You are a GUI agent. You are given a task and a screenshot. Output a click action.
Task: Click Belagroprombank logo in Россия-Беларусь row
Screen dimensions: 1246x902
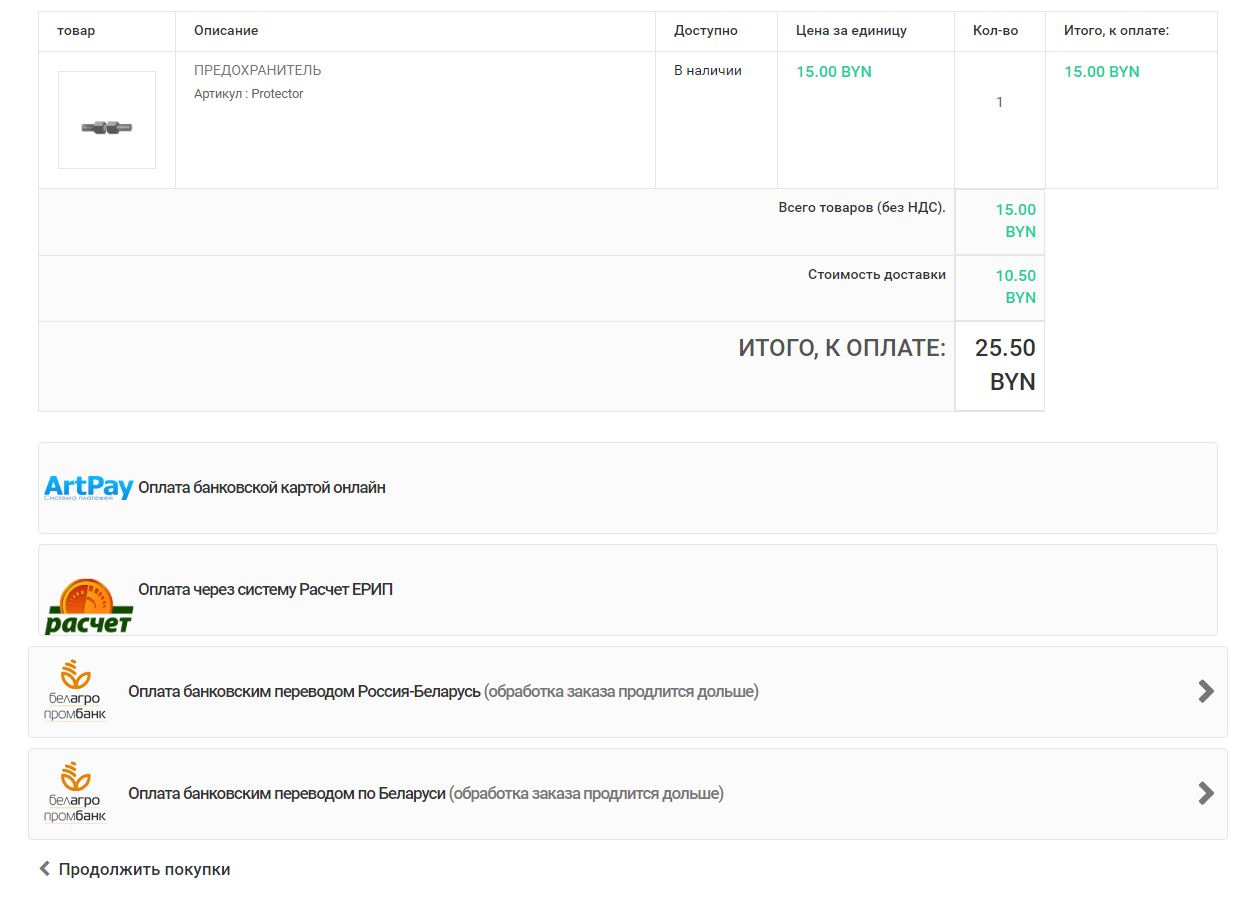75,691
